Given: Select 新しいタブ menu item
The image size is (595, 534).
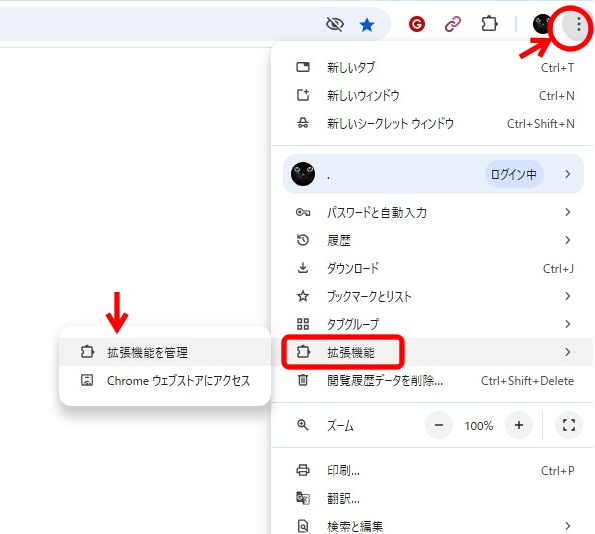Looking at the screenshot, I should click(432, 68).
